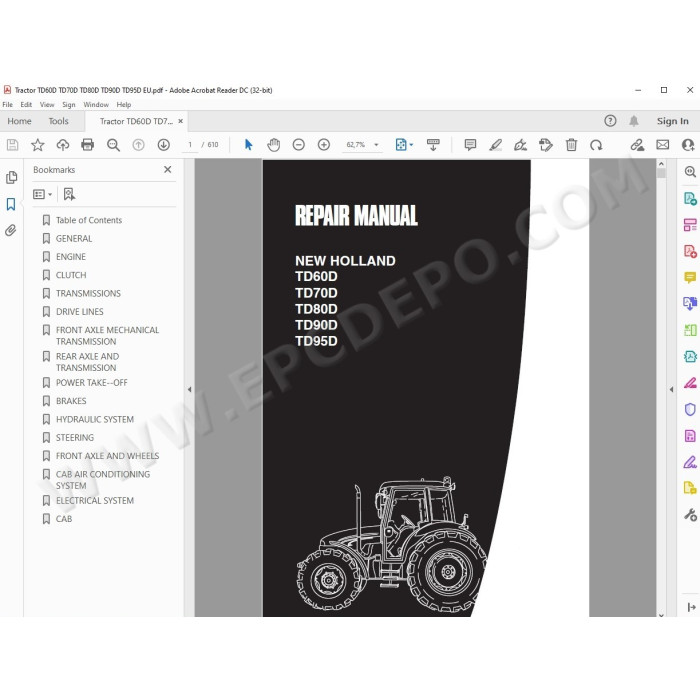The width and height of the screenshot is (700, 700).
Task: Open the bookmarks options dropdown
Action: tap(42, 194)
